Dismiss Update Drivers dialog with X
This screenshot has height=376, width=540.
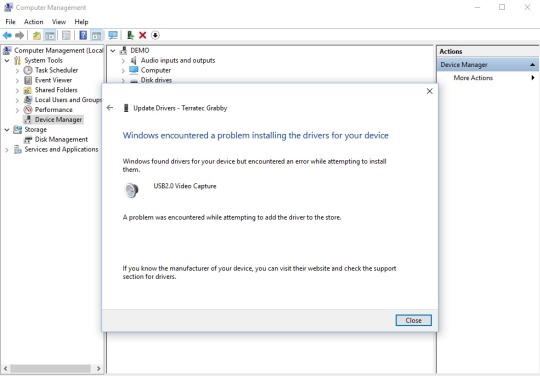coord(430,91)
